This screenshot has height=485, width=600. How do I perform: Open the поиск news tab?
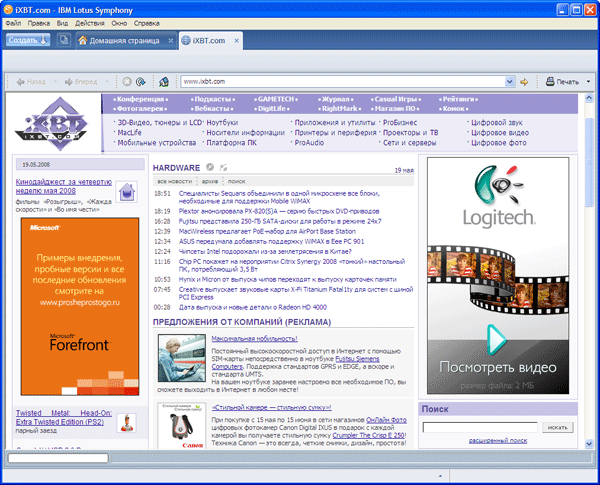[x=236, y=181]
